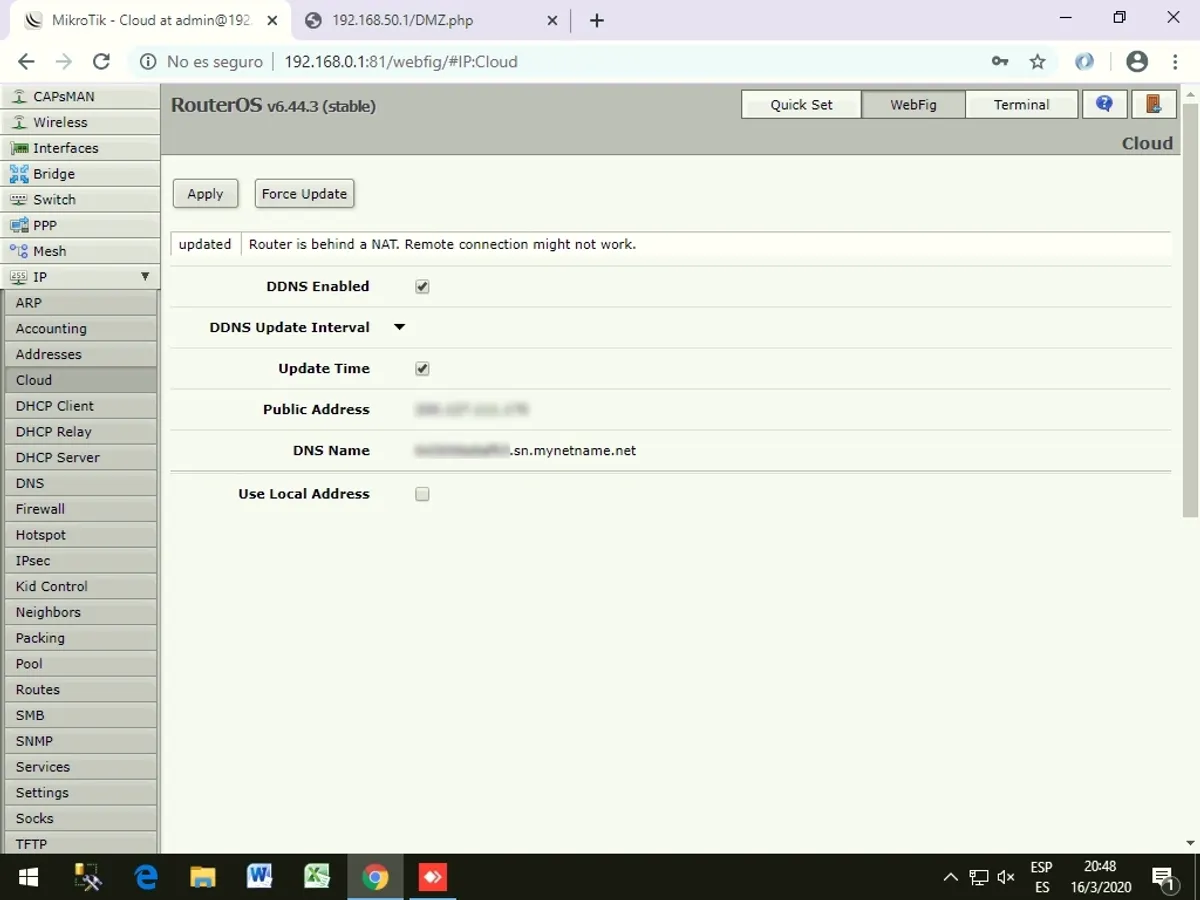The width and height of the screenshot is (1200, 900).
Task: Open DHCP Client submenu item
Action: [80, 407]
